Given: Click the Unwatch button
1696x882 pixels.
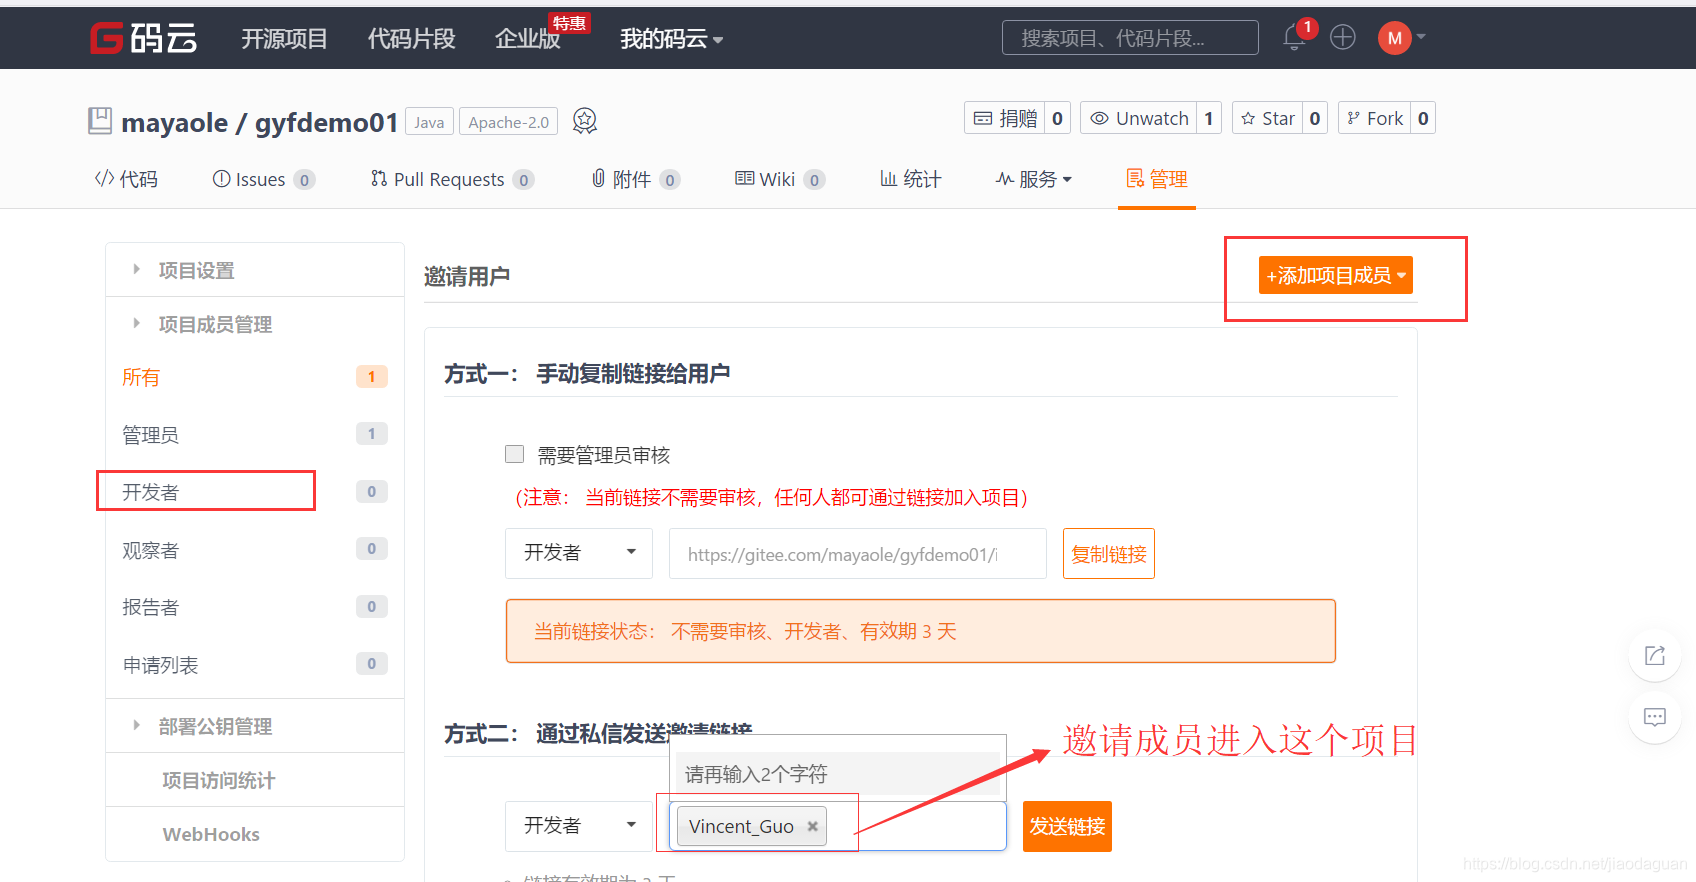Looking at the screenshot, I should tap(1139, 118).
